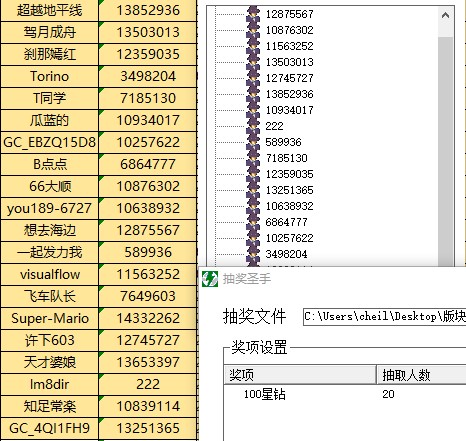Click the person icon beside 12875567

click(x=253, y=14)
